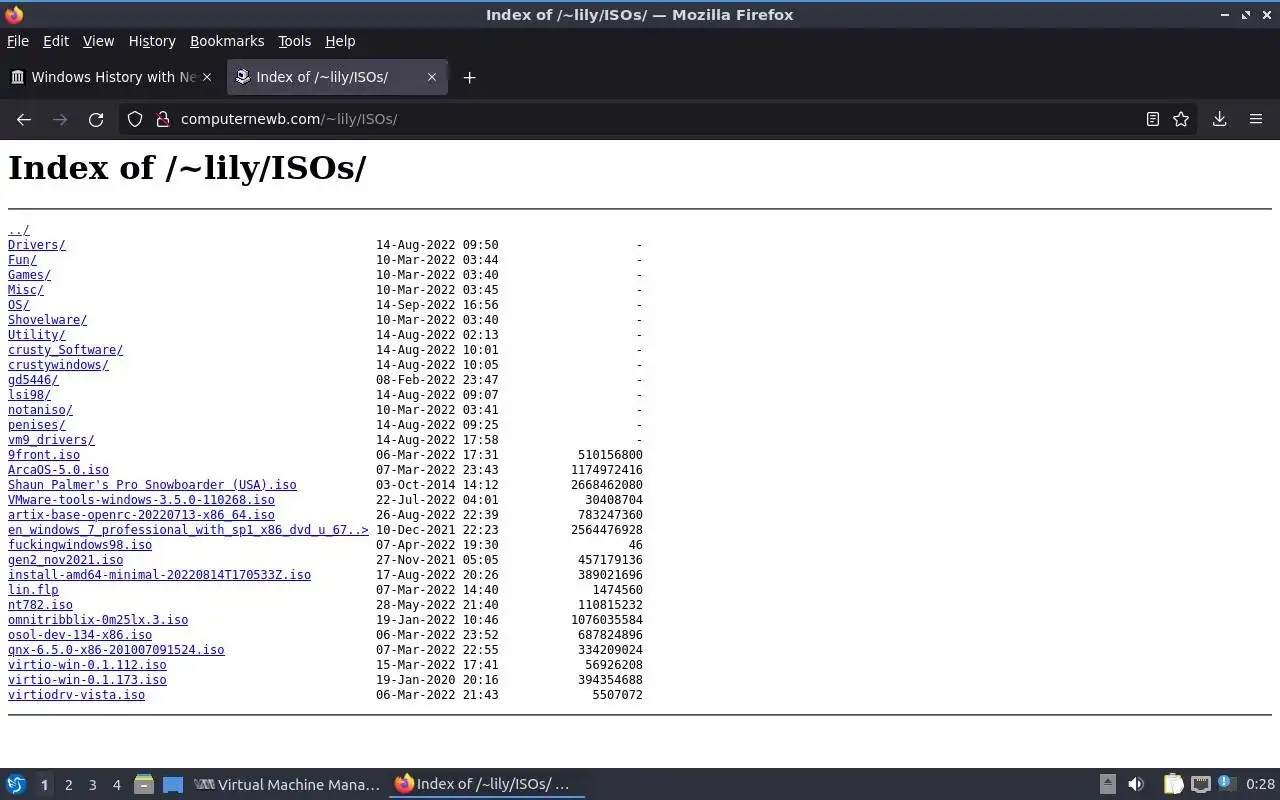1280x800 pixels.
Task: Go up to the parent directory link
Action: 19,230
